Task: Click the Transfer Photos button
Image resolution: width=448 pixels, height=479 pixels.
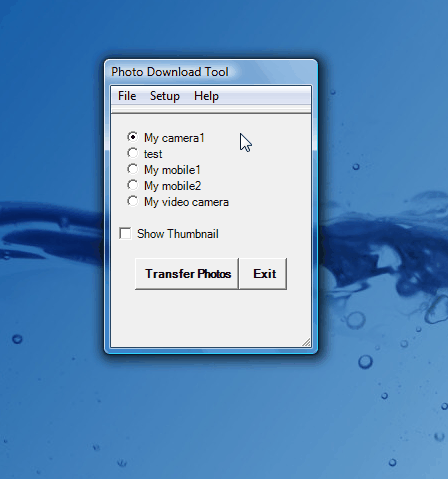Action: pos(187,274)
